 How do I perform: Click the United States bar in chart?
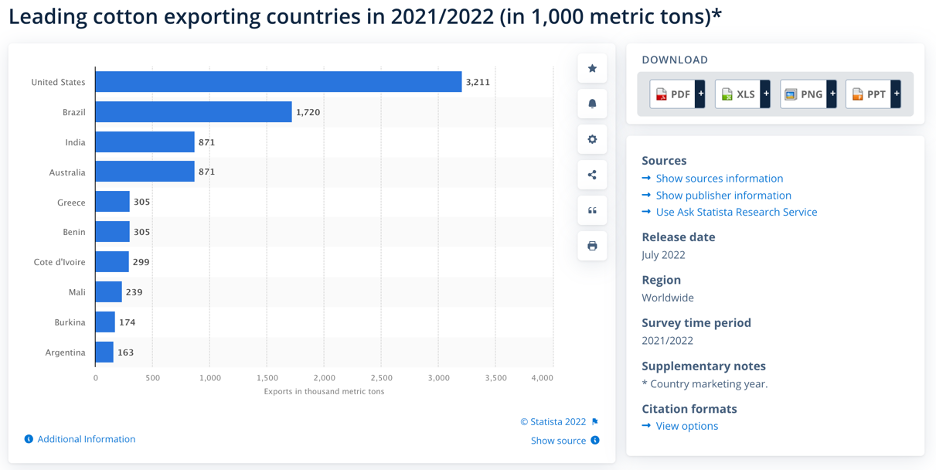point(278,82)
